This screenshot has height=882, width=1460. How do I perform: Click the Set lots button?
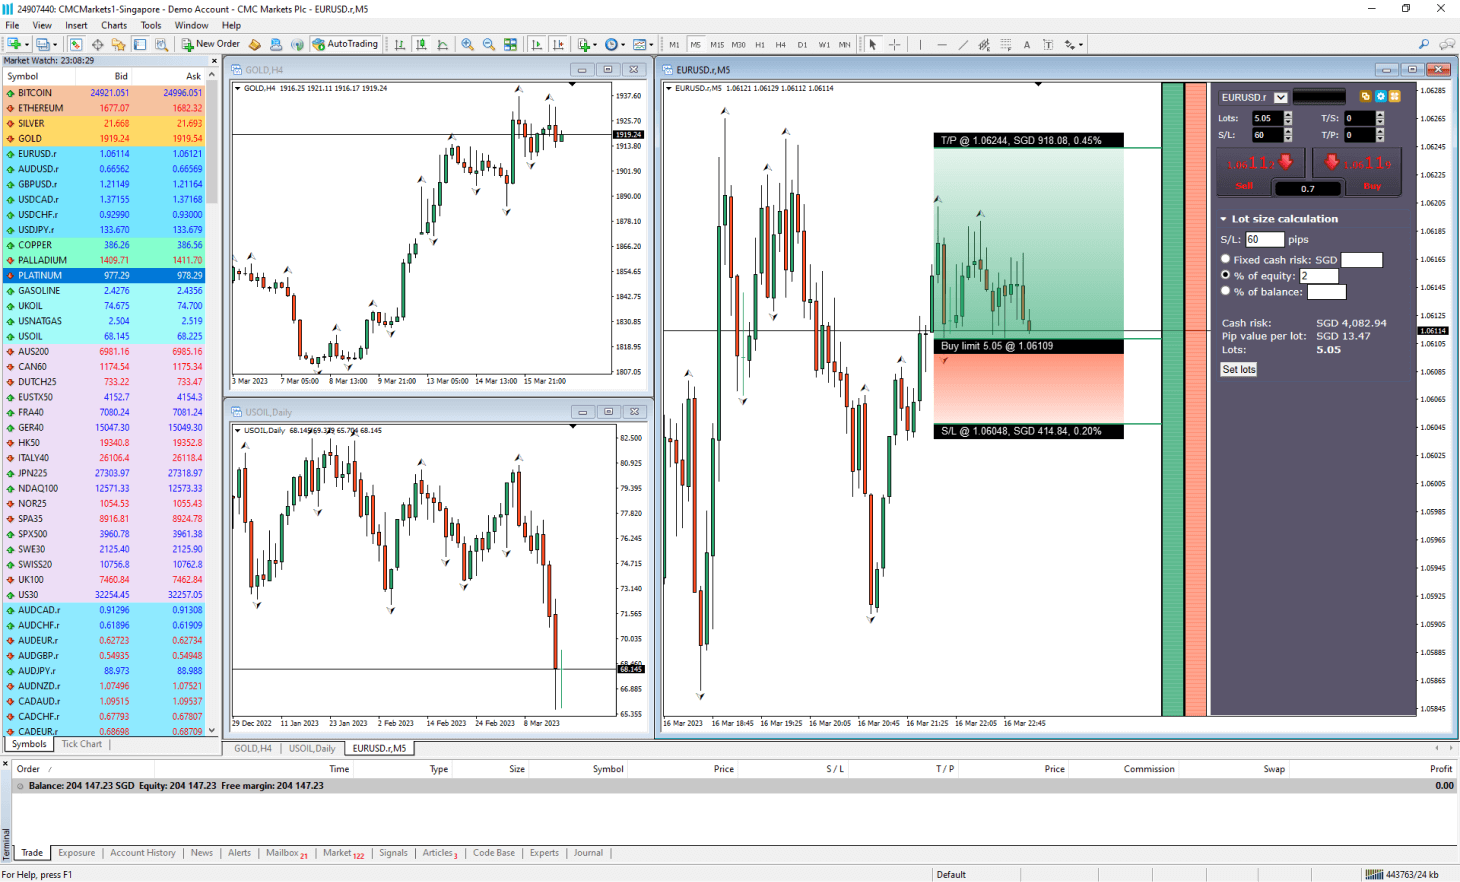(x=1240, y=370)
